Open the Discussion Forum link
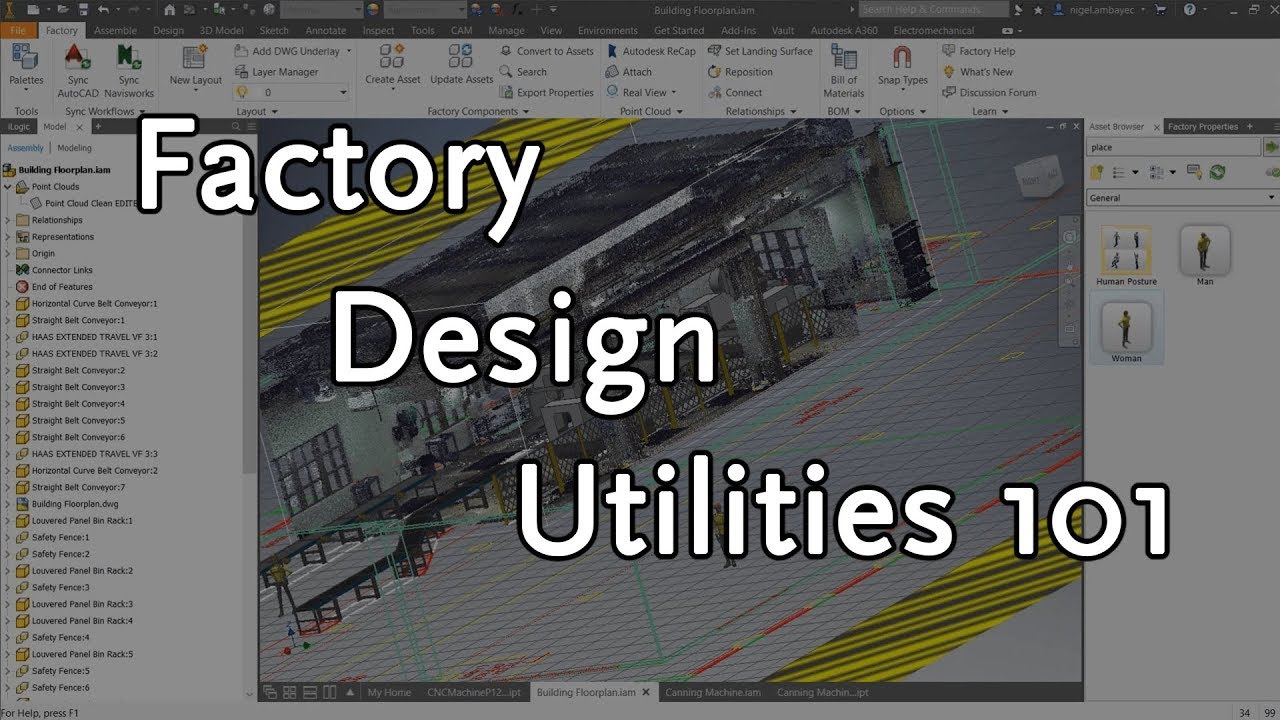The image size is (1280, 720). coord(989,93)
